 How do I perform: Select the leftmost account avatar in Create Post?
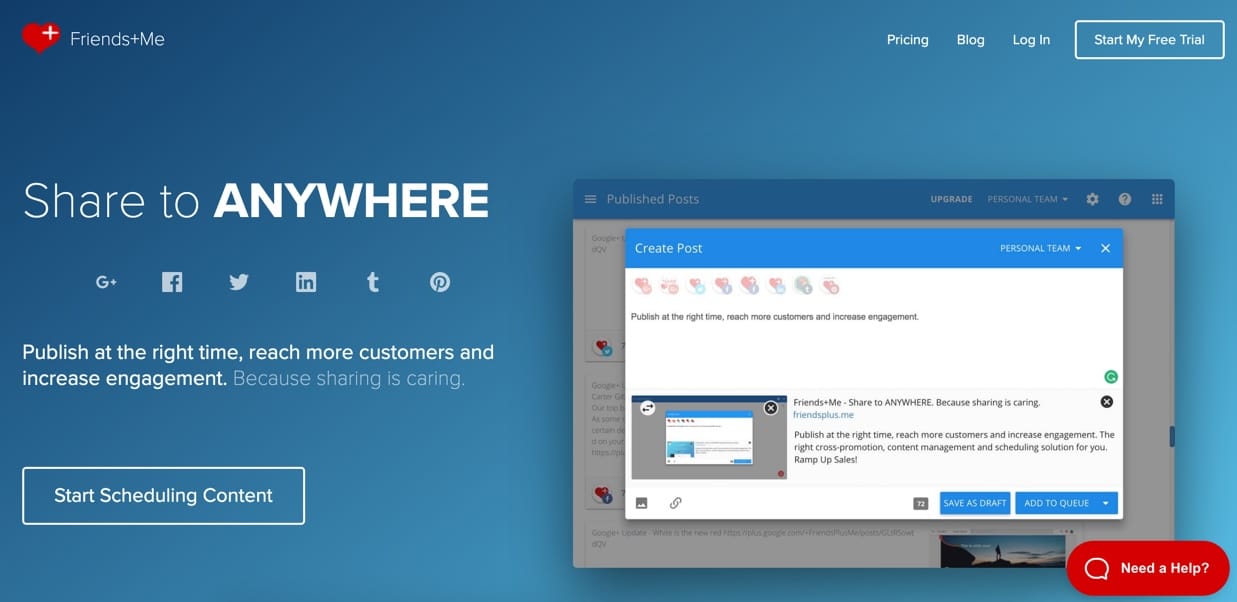643,286
